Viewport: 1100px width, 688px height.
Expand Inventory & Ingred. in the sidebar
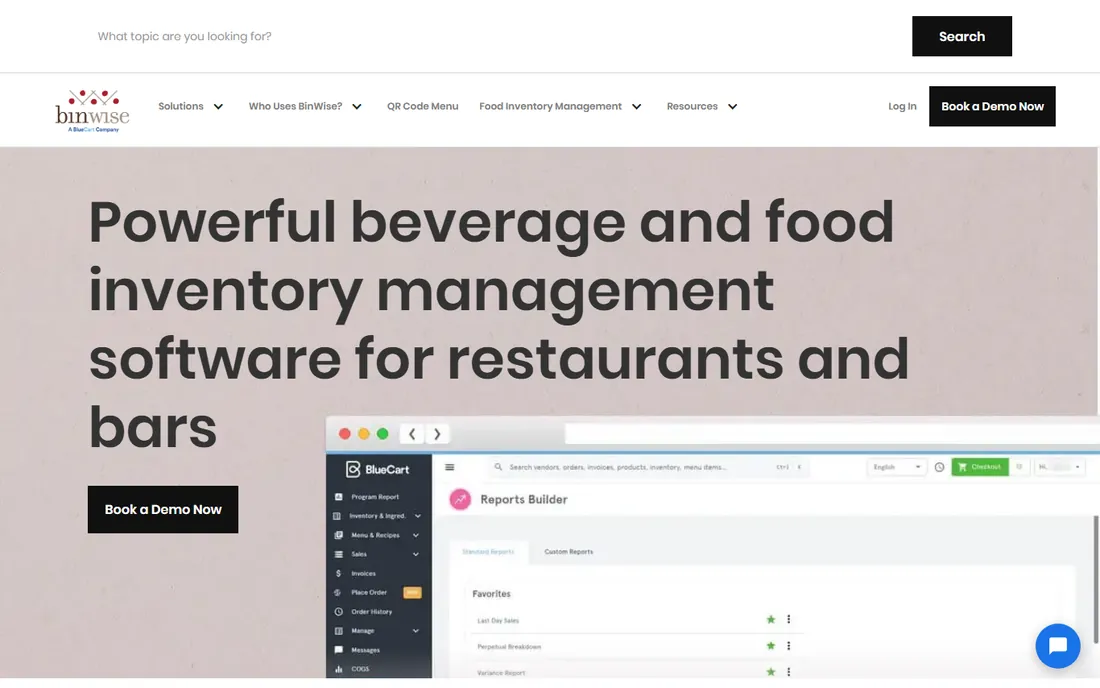pyautogui.click(x=417, y=516)
